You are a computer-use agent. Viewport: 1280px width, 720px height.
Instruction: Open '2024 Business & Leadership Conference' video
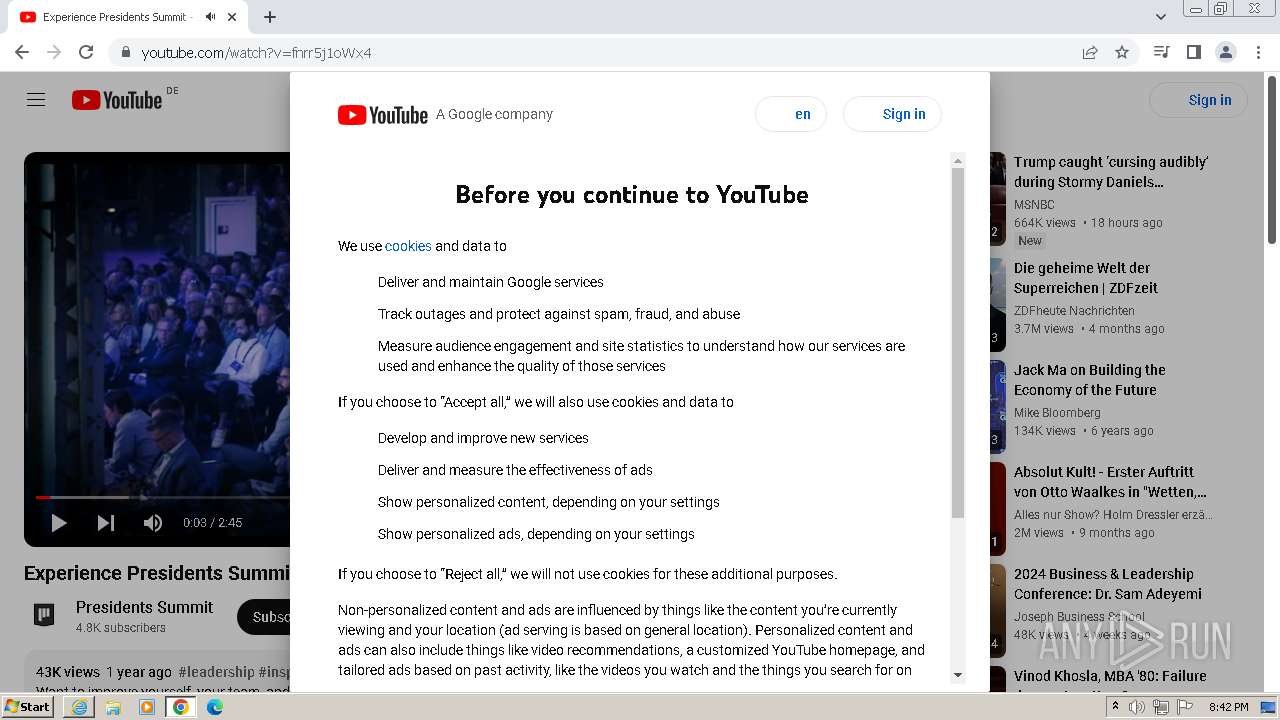coord(1108,584)
